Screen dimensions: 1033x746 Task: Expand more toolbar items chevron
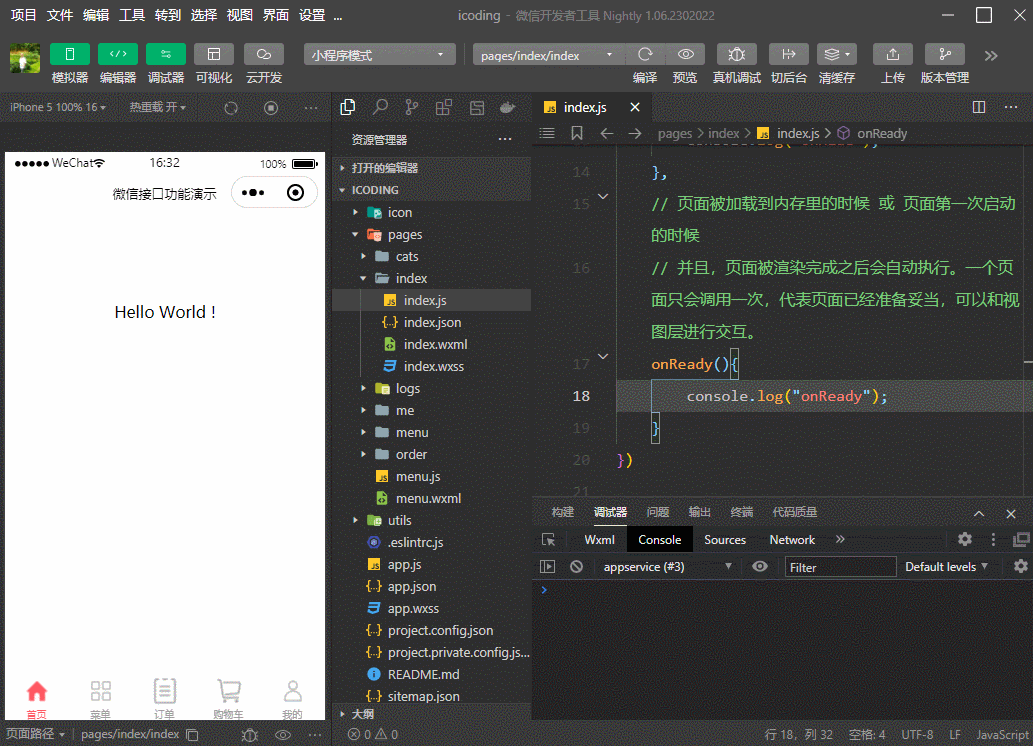(991, 55)
